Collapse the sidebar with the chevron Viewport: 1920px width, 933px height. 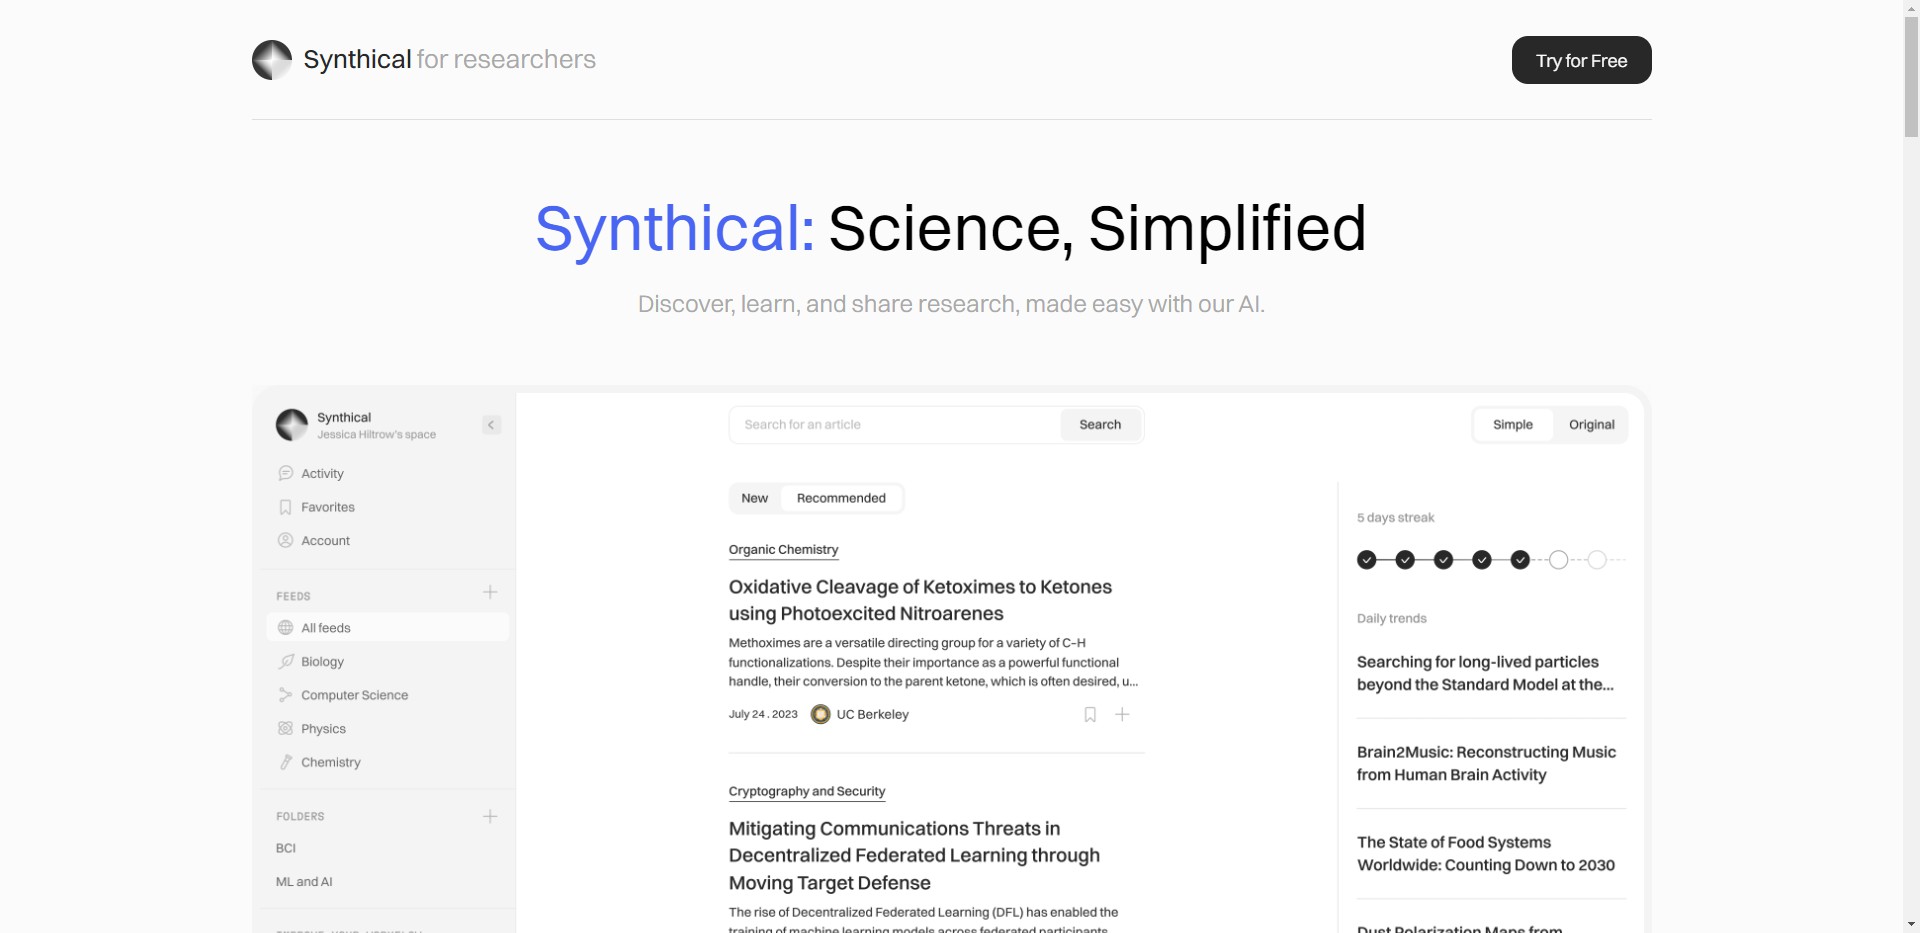click(x=490, y=424)
